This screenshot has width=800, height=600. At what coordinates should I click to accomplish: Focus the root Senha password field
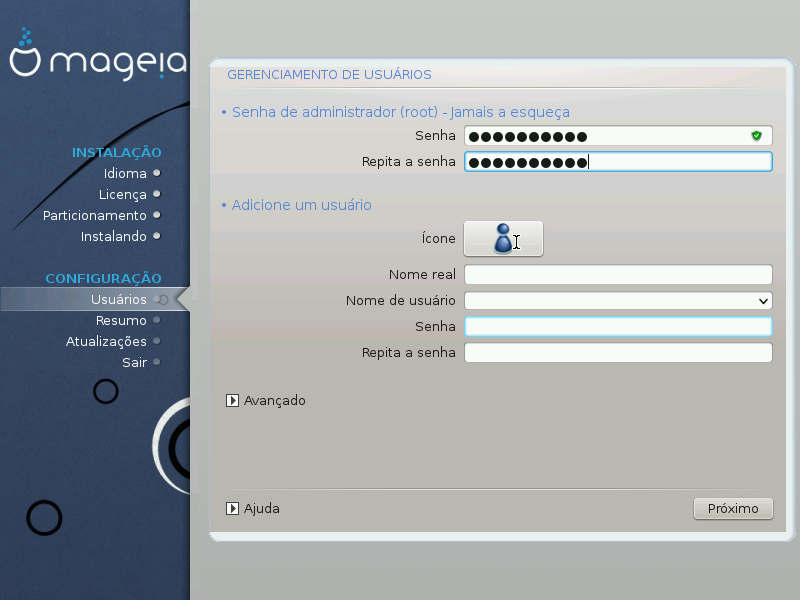(x=618, y=136)
